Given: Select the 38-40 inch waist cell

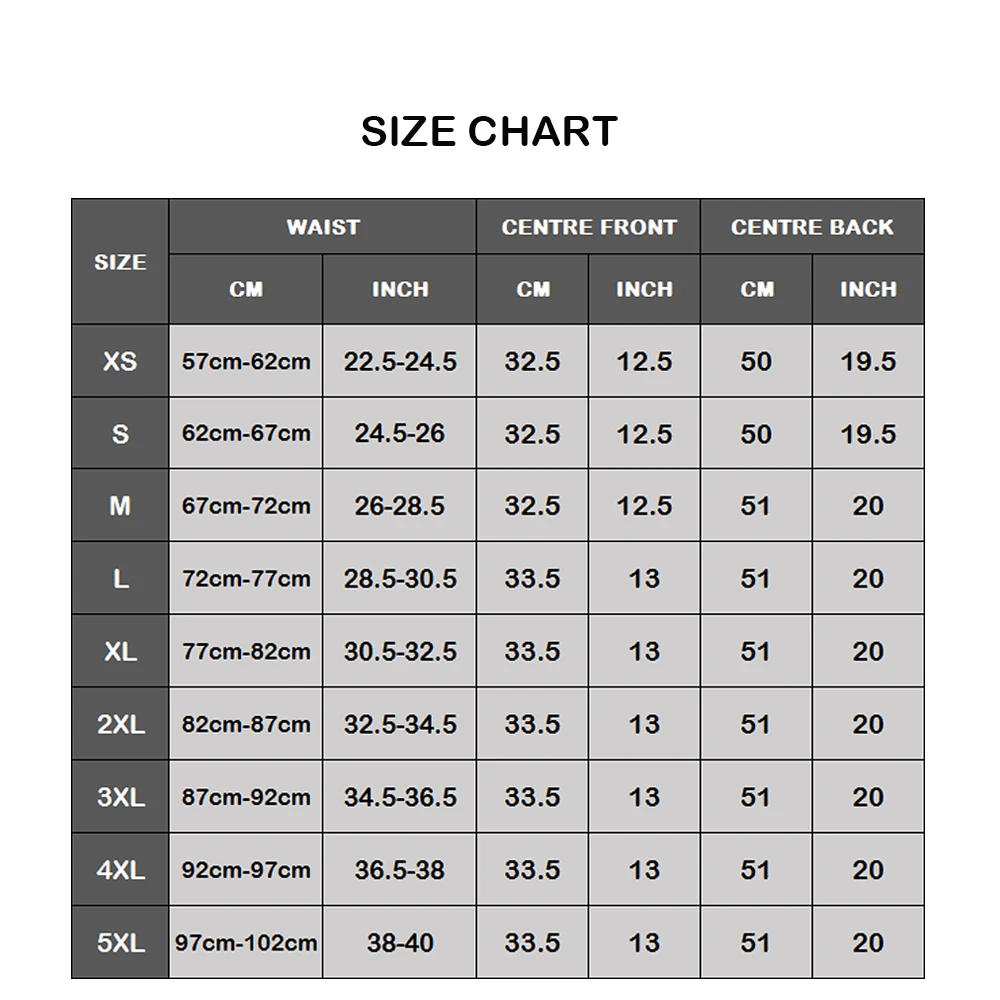Looking at the screenshot, I should point(399,942).
